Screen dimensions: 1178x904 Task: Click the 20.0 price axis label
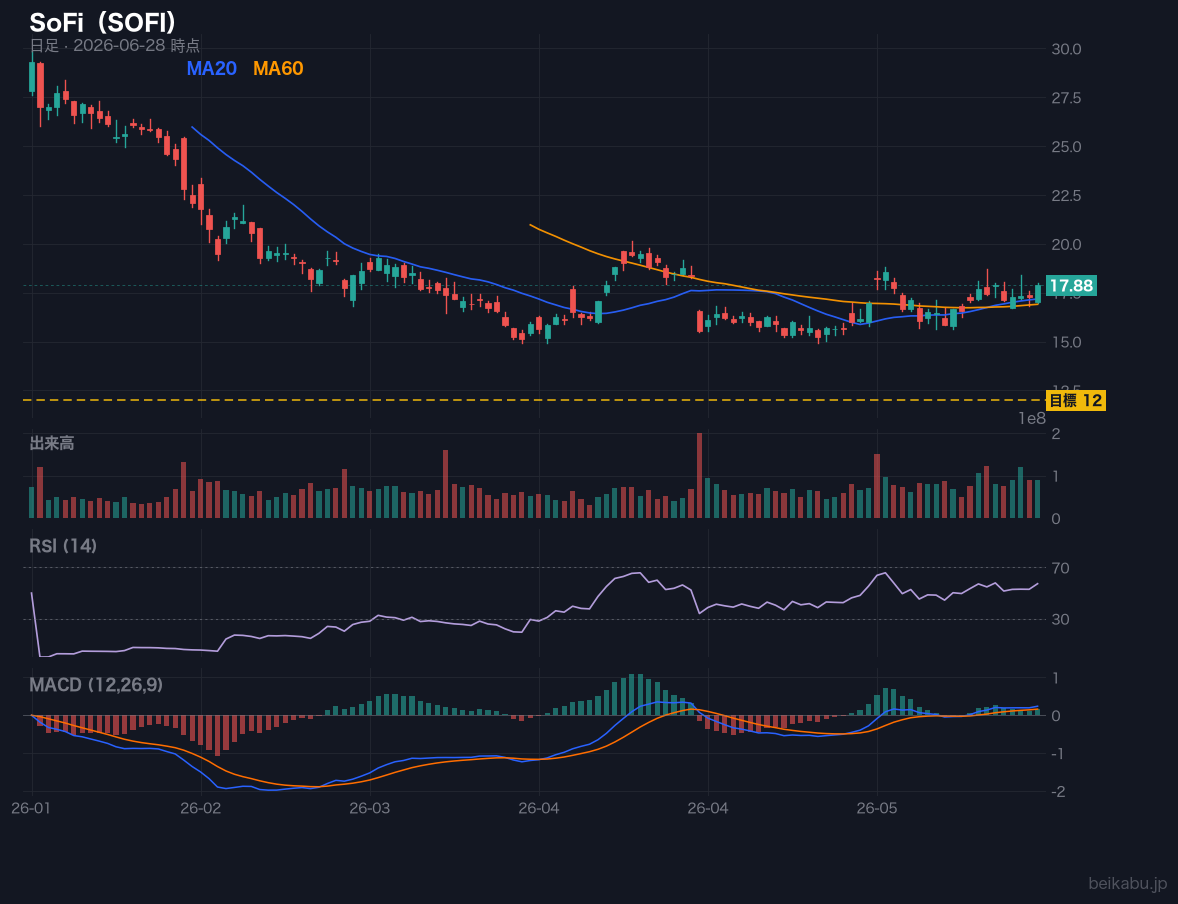coord(1066,244)
